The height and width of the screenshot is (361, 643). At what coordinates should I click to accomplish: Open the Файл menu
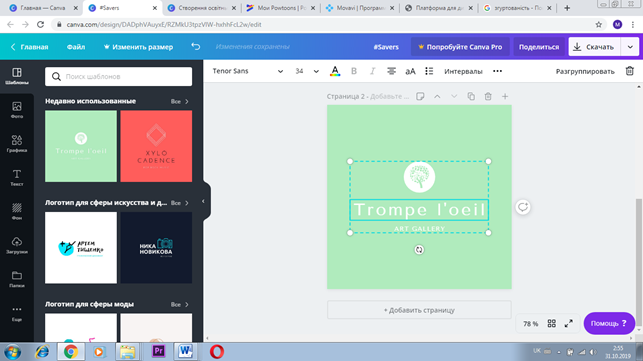pyautogui.click(x=76, y=47)
